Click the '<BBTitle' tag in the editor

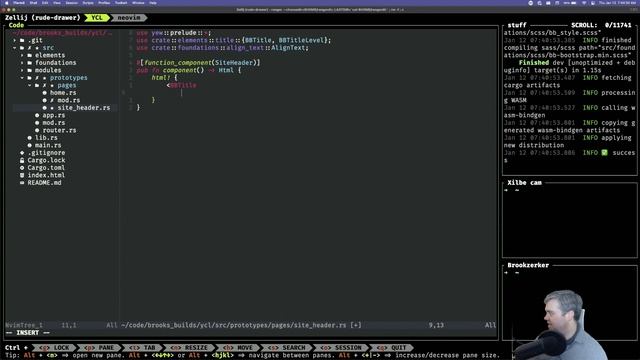182,85
